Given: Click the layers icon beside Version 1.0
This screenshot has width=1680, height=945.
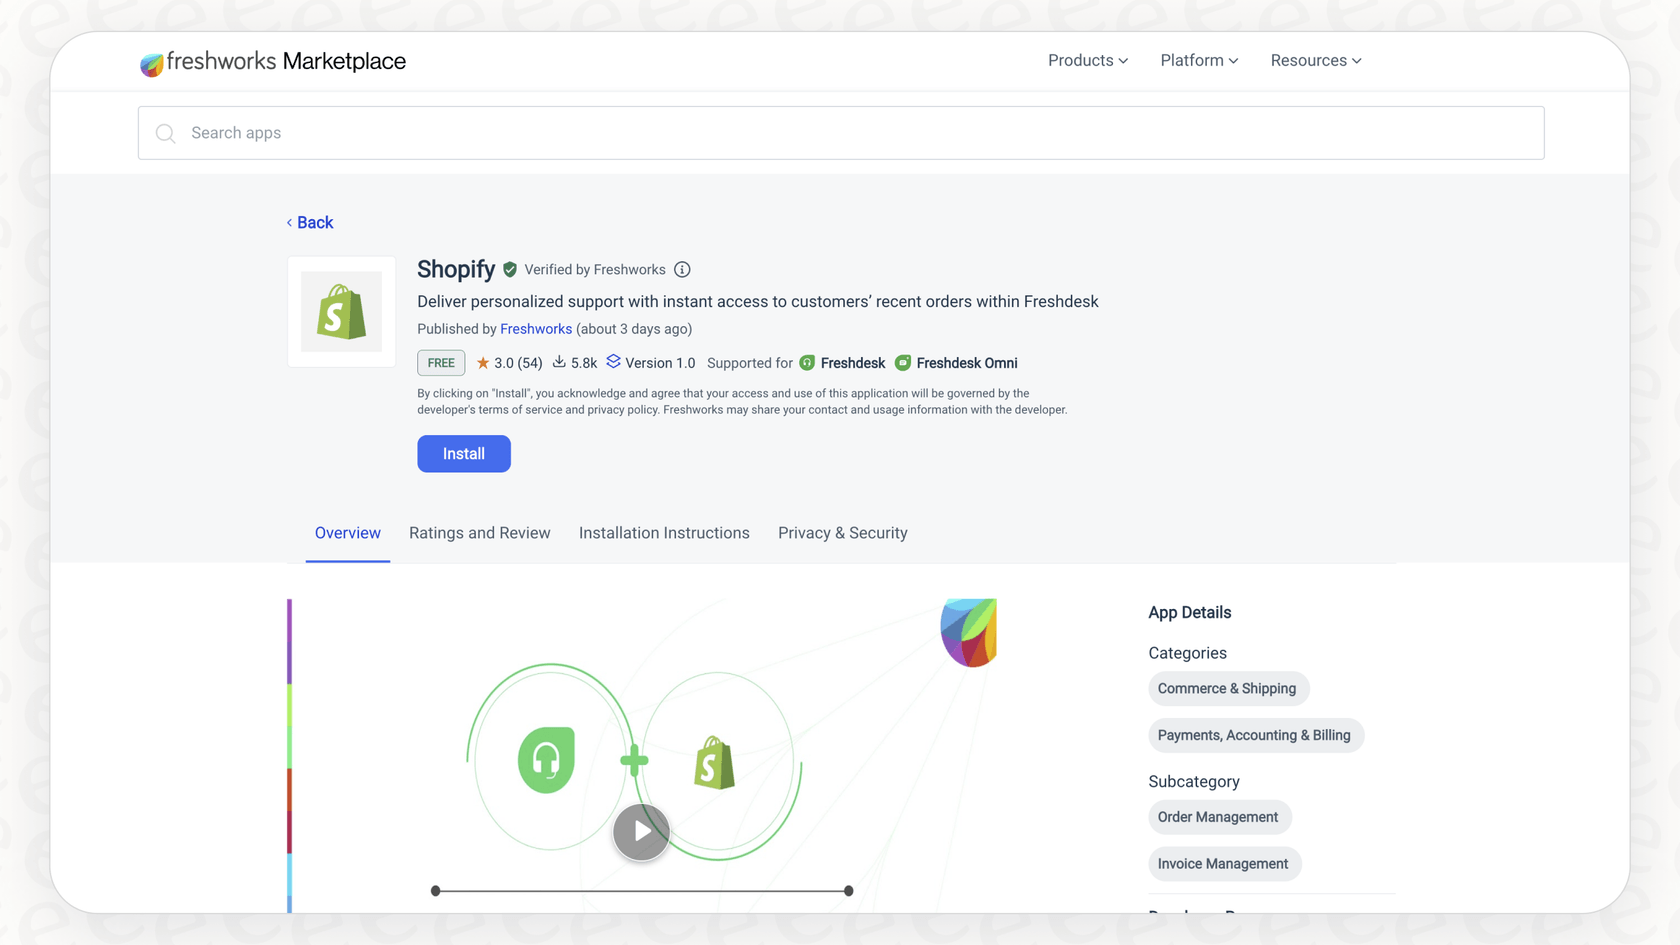Looking at the screenshot, I should click(x=613, y=362).
